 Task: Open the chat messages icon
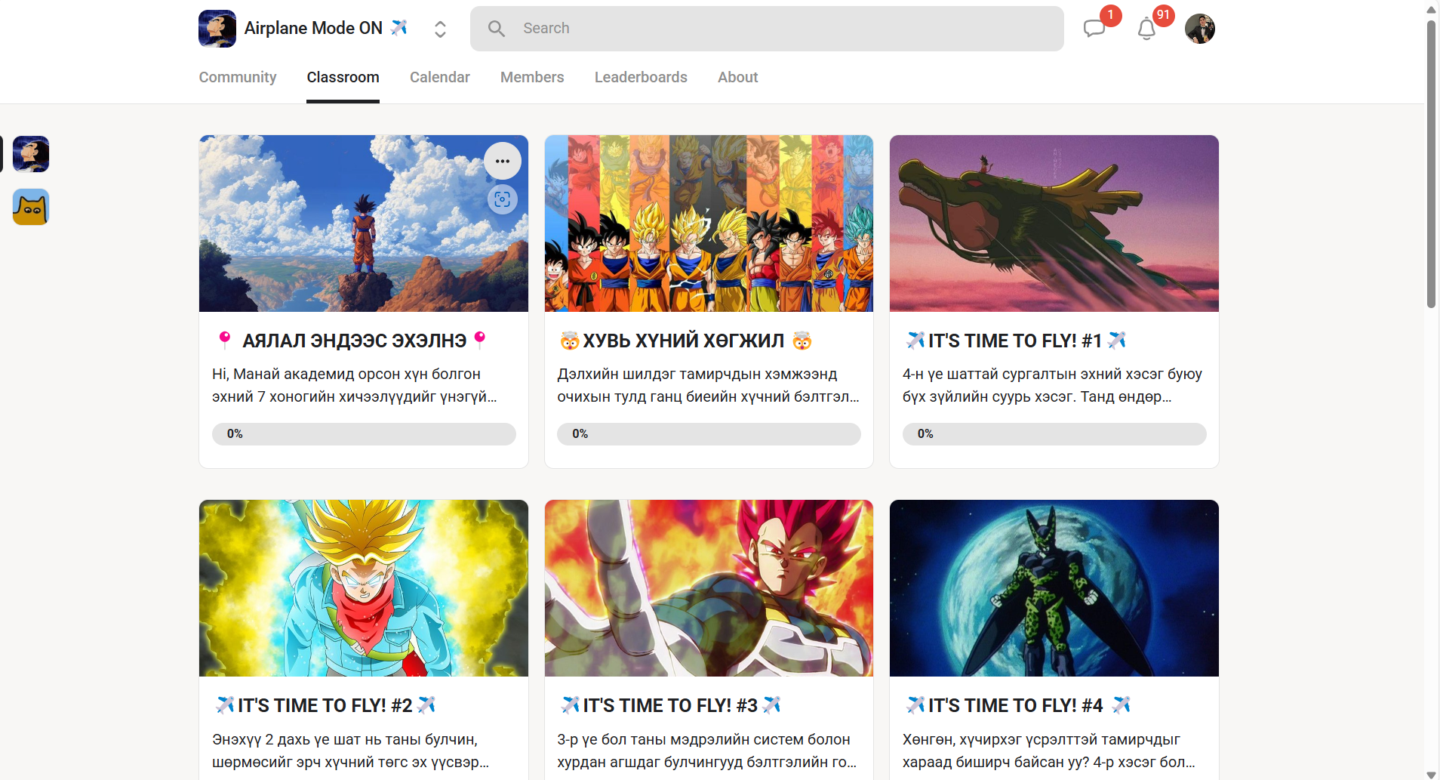click(1095, 29)
